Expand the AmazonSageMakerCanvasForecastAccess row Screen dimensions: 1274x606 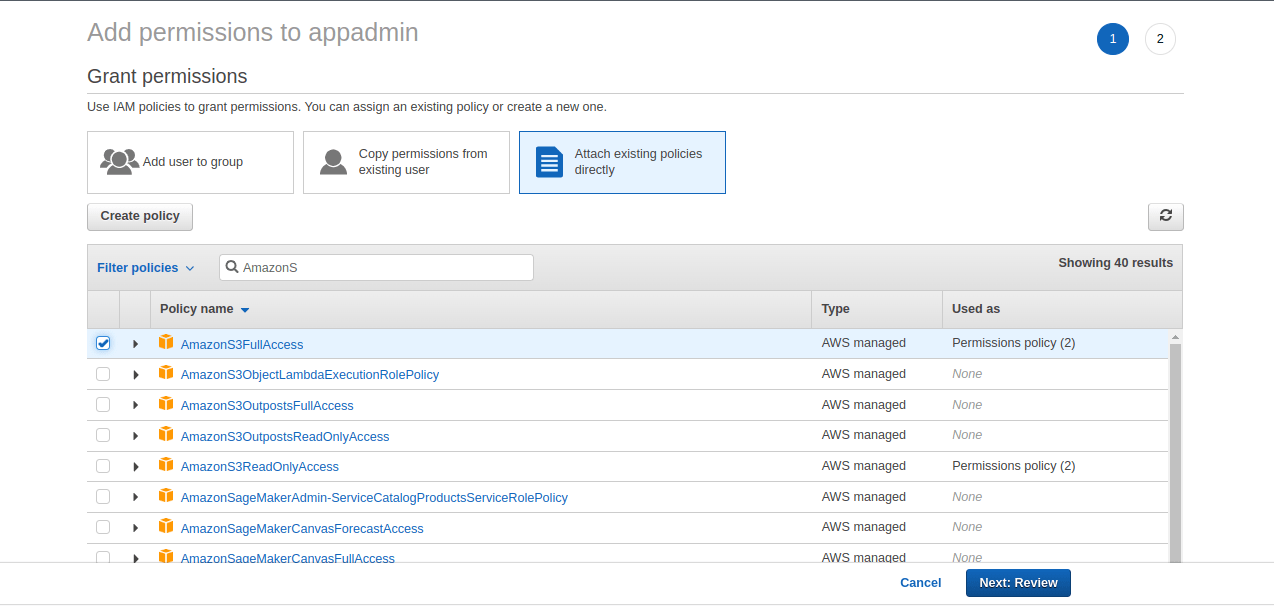point(135,528)
